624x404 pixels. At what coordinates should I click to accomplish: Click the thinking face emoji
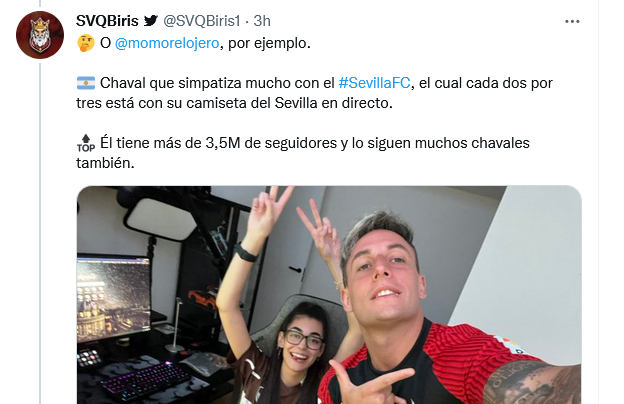(x=86, y=43)
